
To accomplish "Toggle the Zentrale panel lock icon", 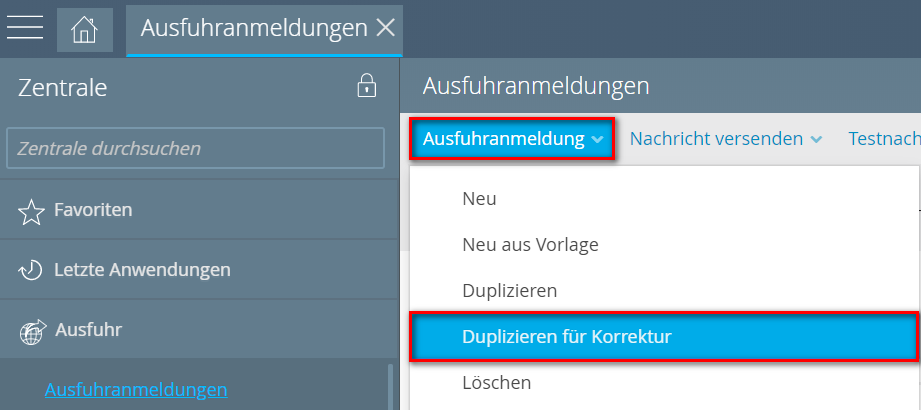I will pos(367,86).
